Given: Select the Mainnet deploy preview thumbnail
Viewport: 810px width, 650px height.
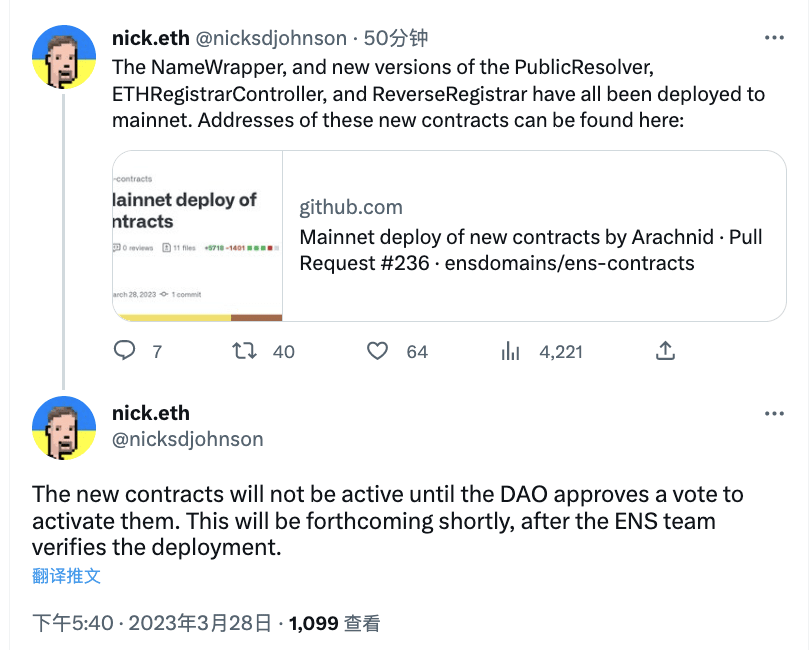Looking at the screenshot, I should 196,238.
